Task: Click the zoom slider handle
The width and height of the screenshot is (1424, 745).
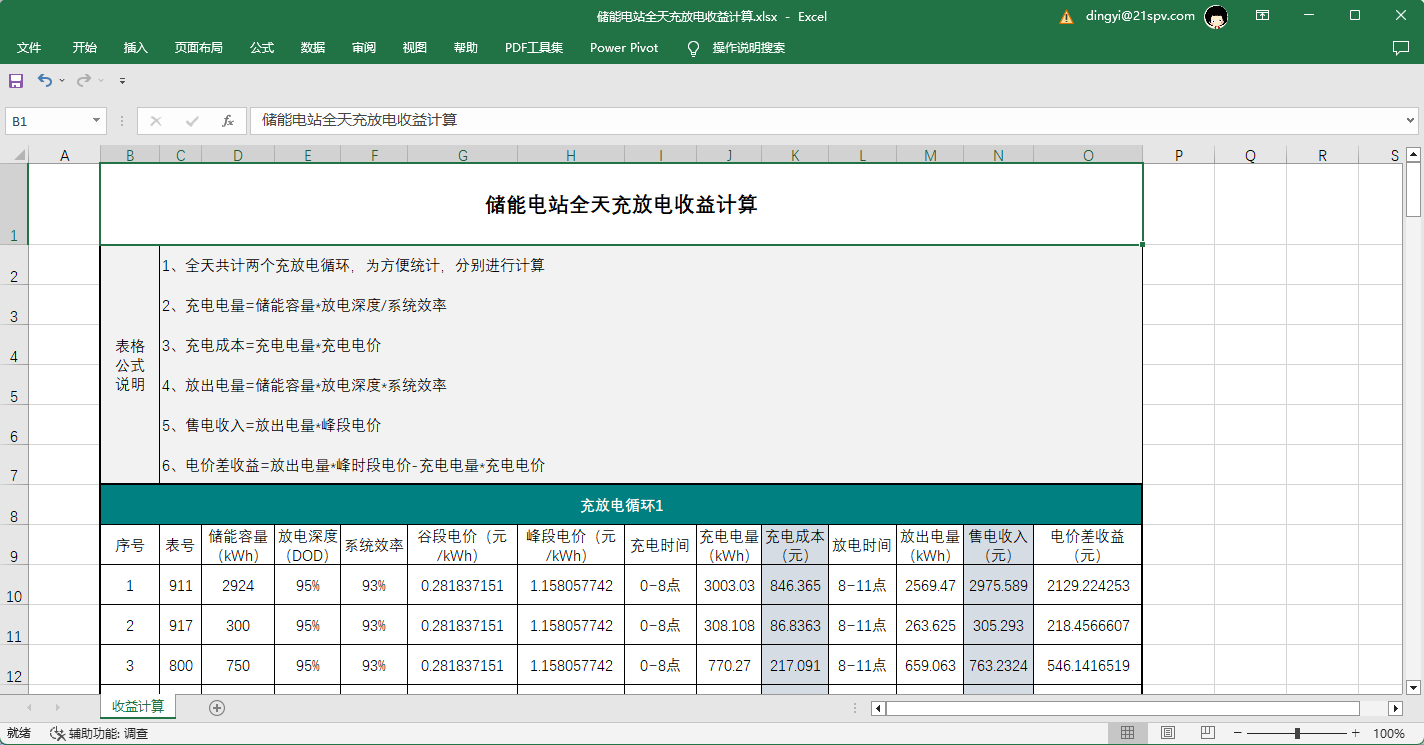Action: click(x=1297, y=733)
